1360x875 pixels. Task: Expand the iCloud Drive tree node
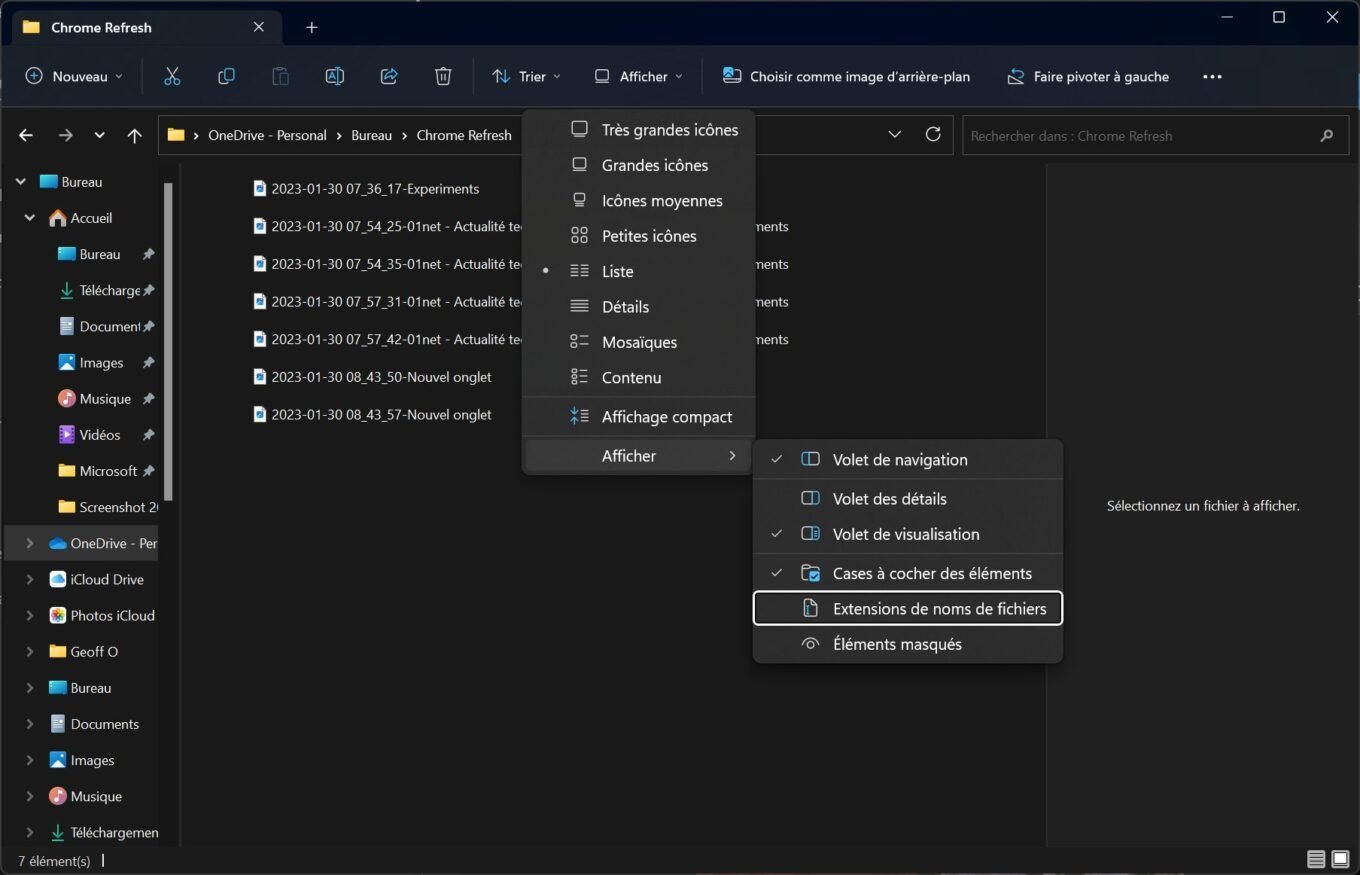[30, 579]
